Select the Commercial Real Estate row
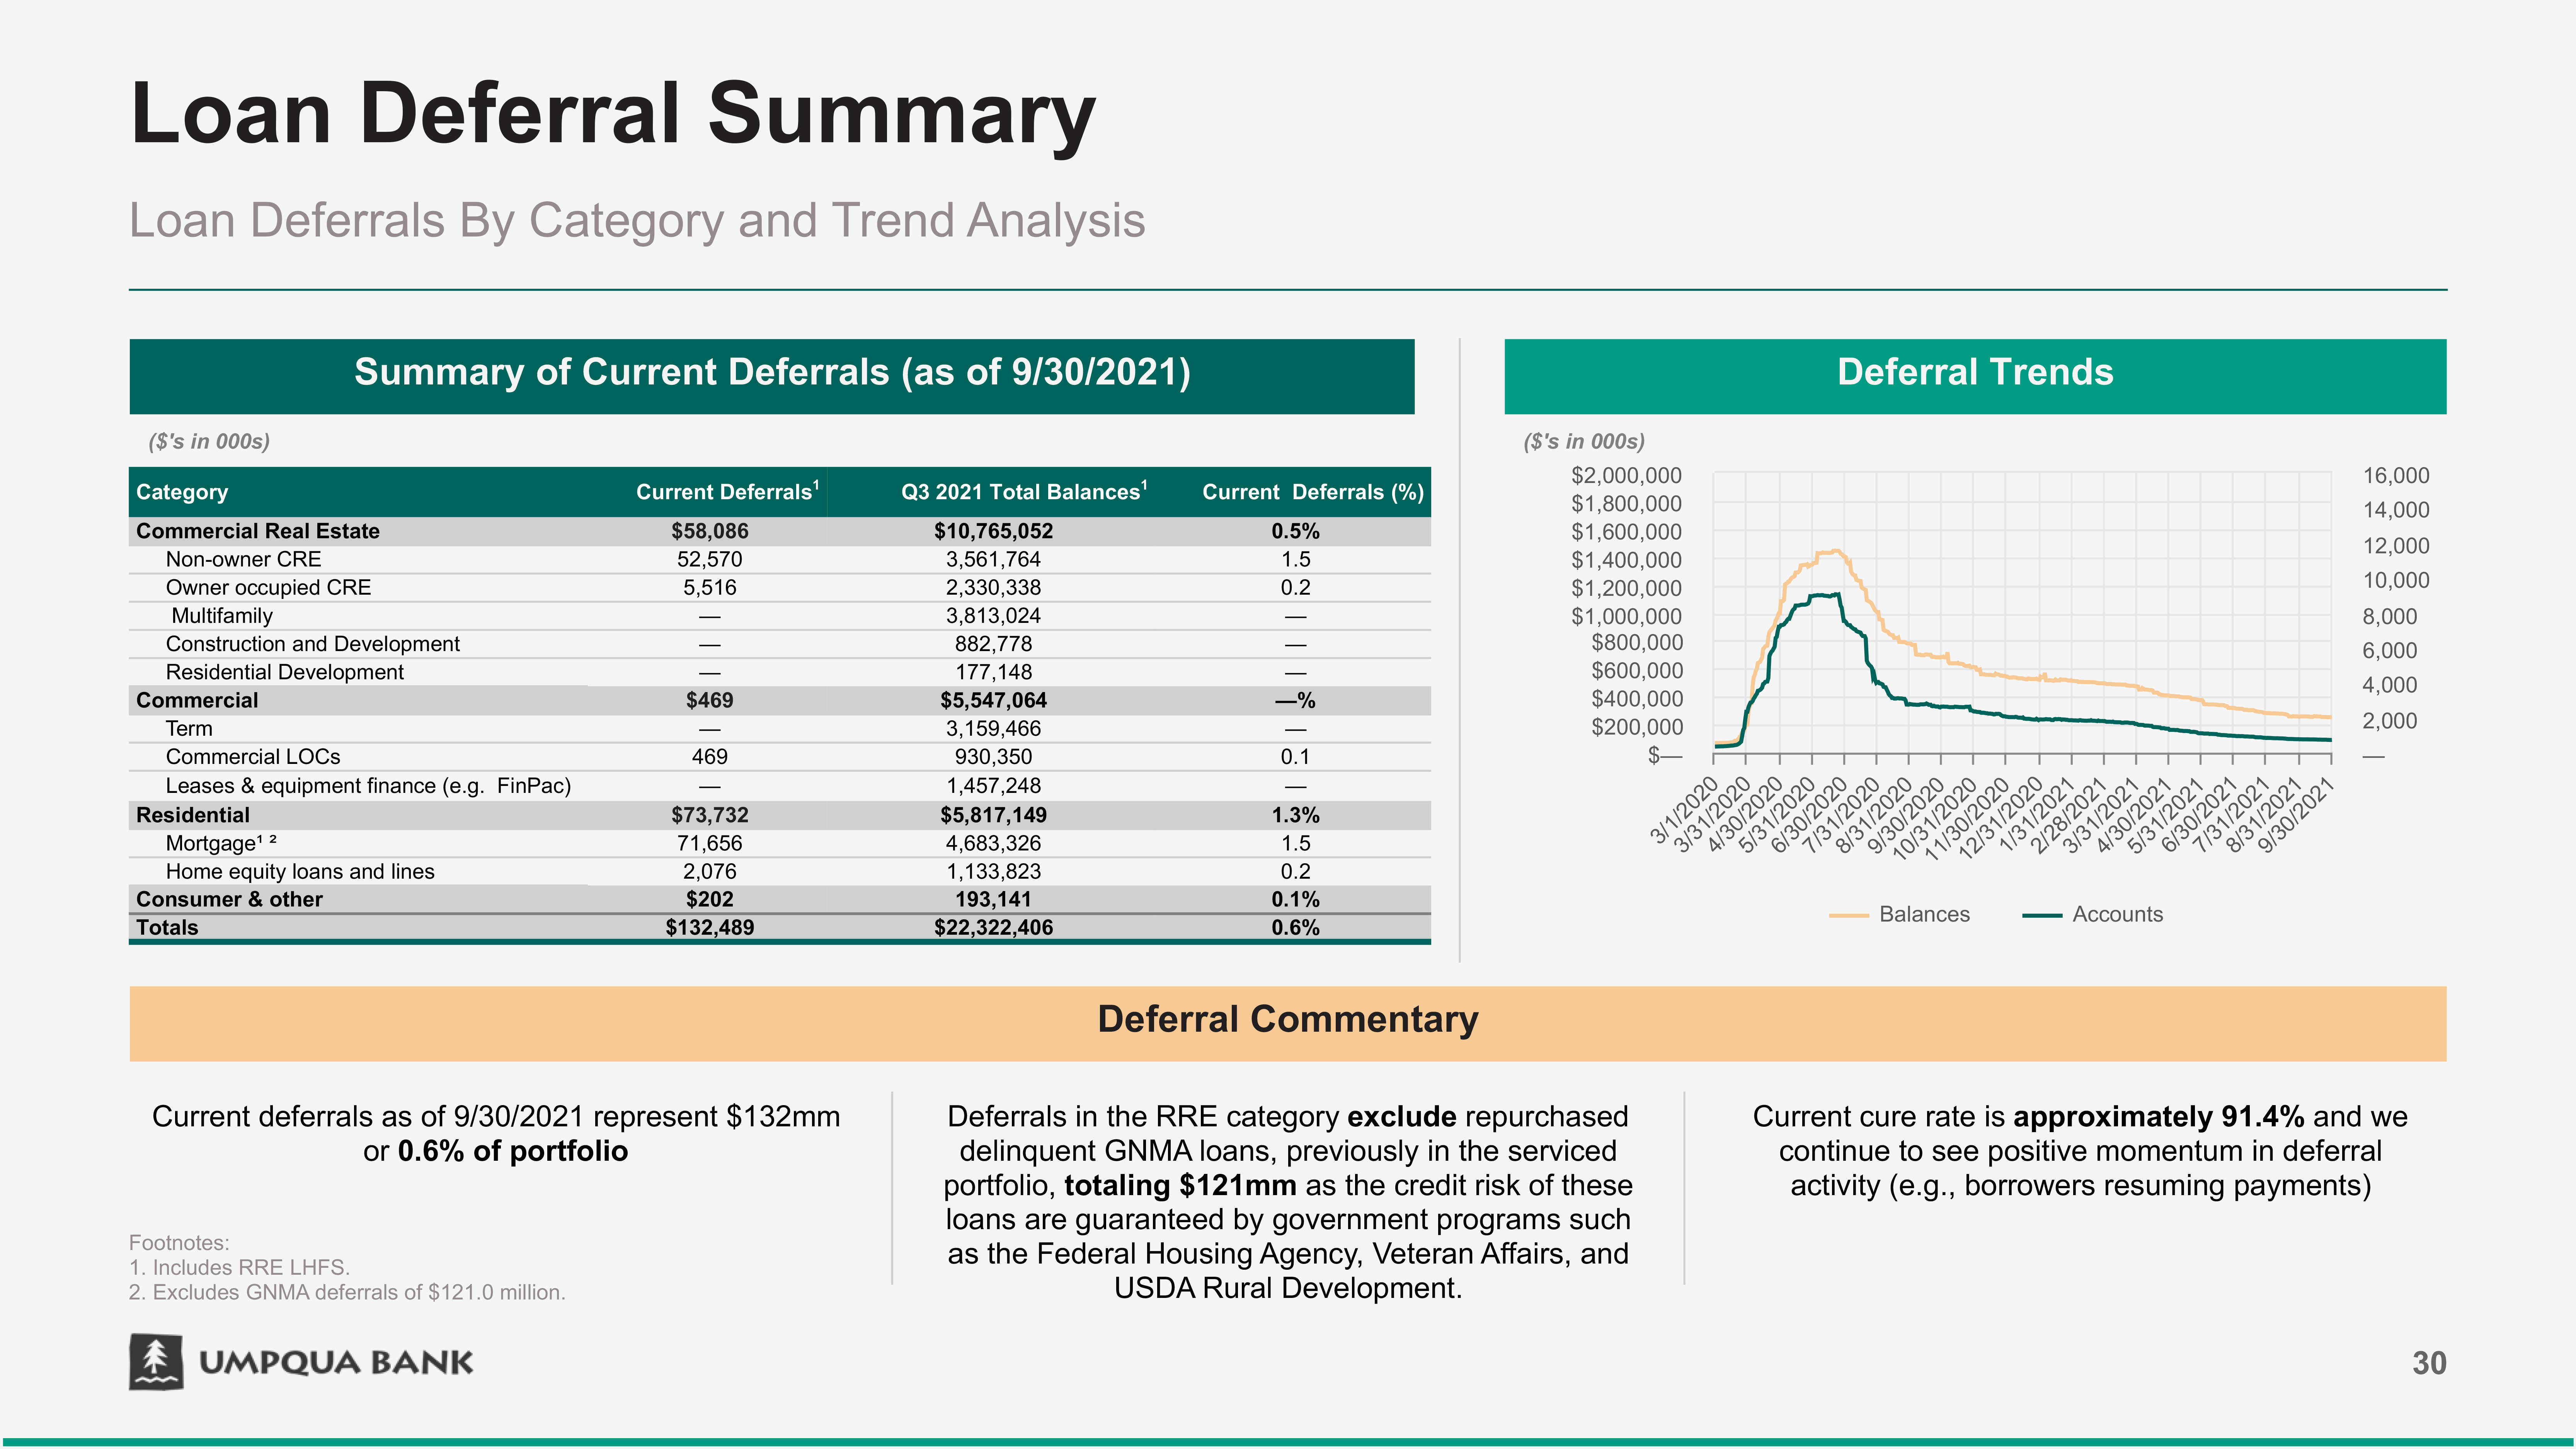 tap(258, 531)
